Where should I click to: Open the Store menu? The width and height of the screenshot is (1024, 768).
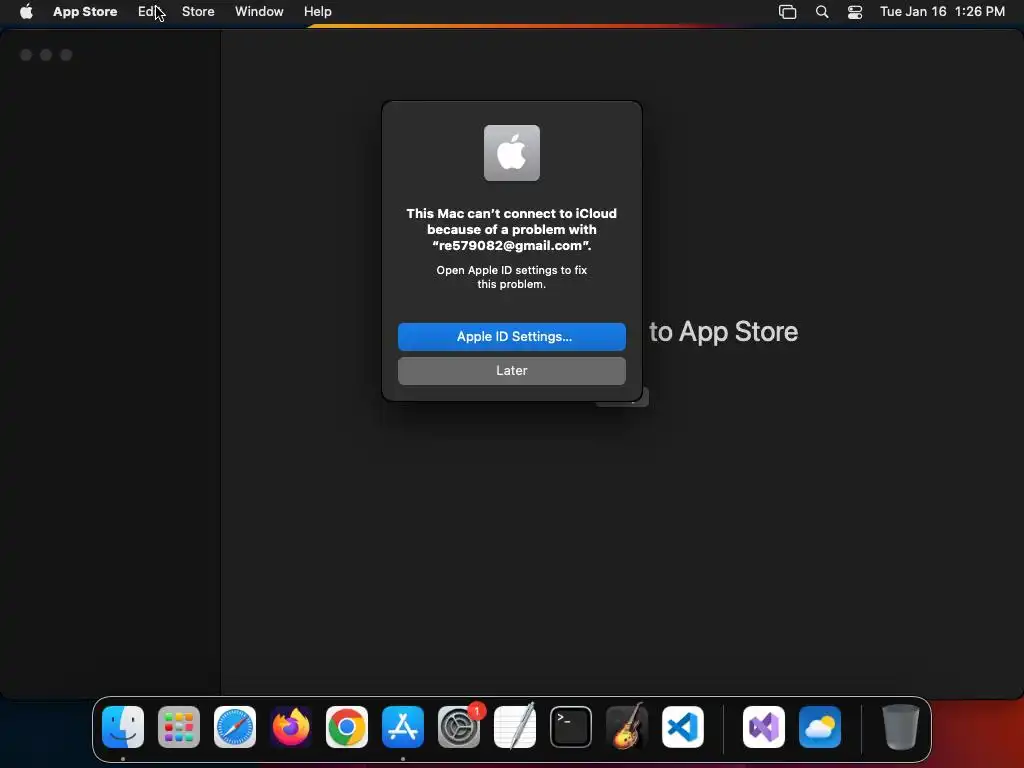(x=198, y=12)
